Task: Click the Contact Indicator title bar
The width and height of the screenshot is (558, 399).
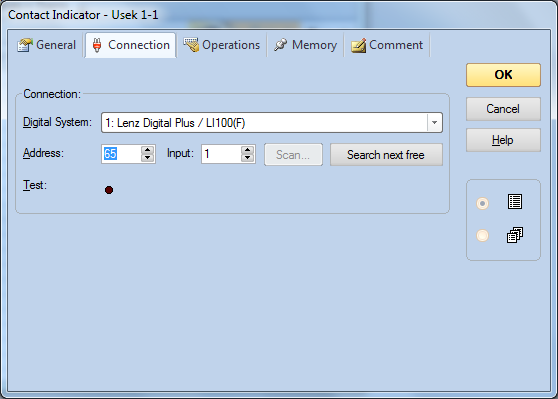Action: click(x=279, y=15)
